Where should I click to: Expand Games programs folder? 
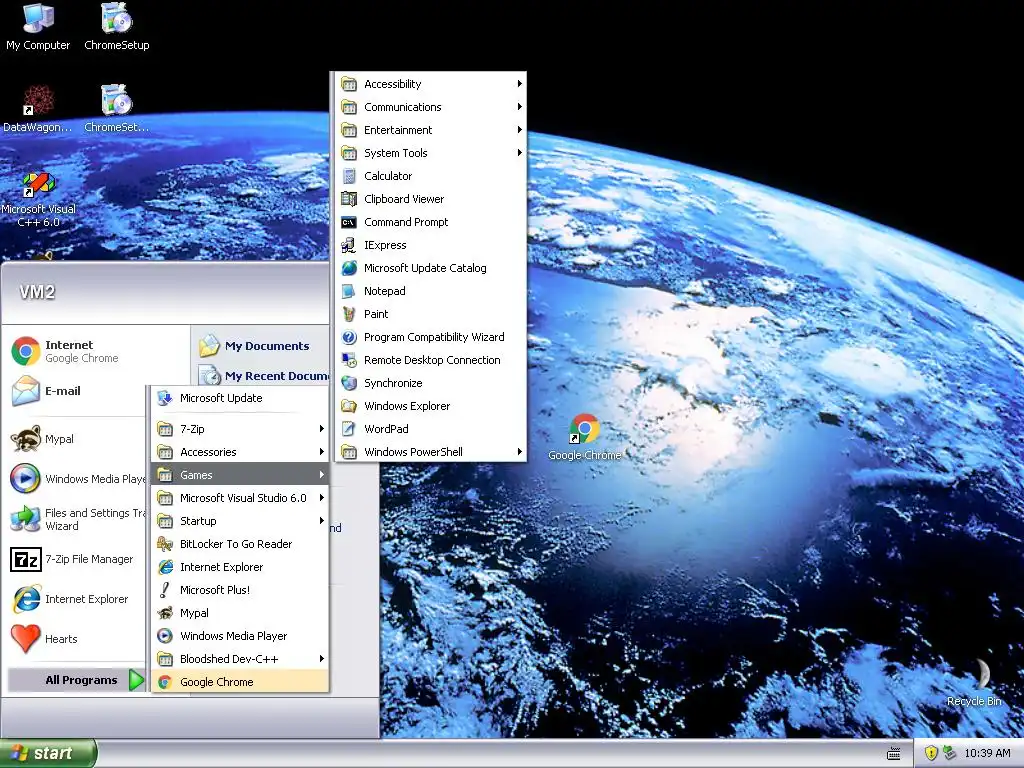(x=240, y=475)
